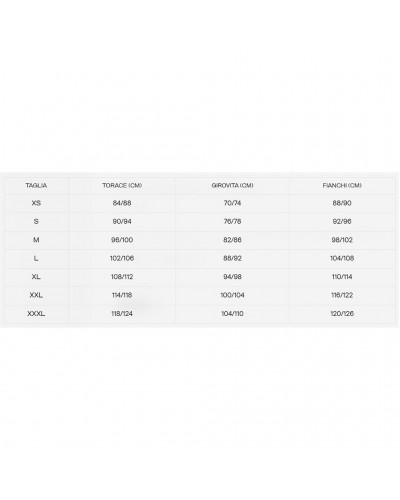Click the TAGLIA column header
Image resolution: width=400 pixels, height=500 pixels.
[x=36, y=185]
